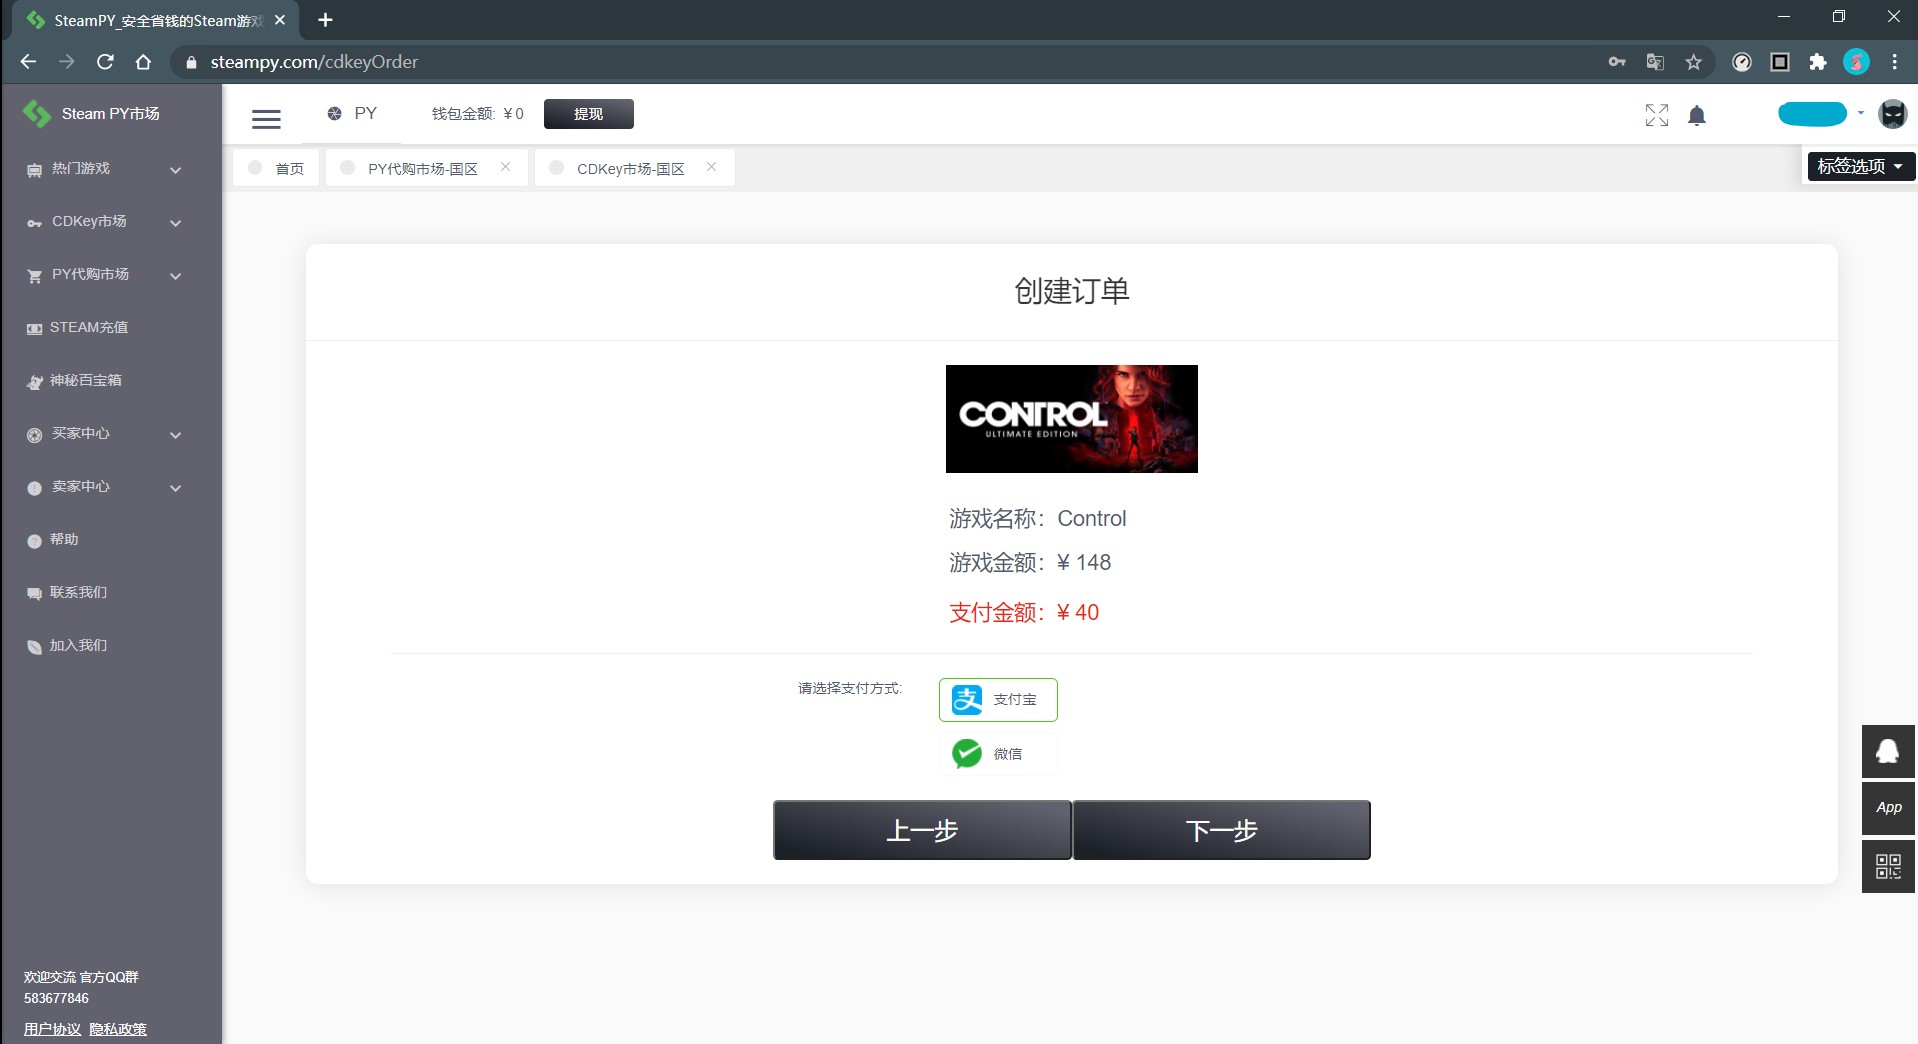
Task: Open the 用户协议 link
Action: [53, 1029]
